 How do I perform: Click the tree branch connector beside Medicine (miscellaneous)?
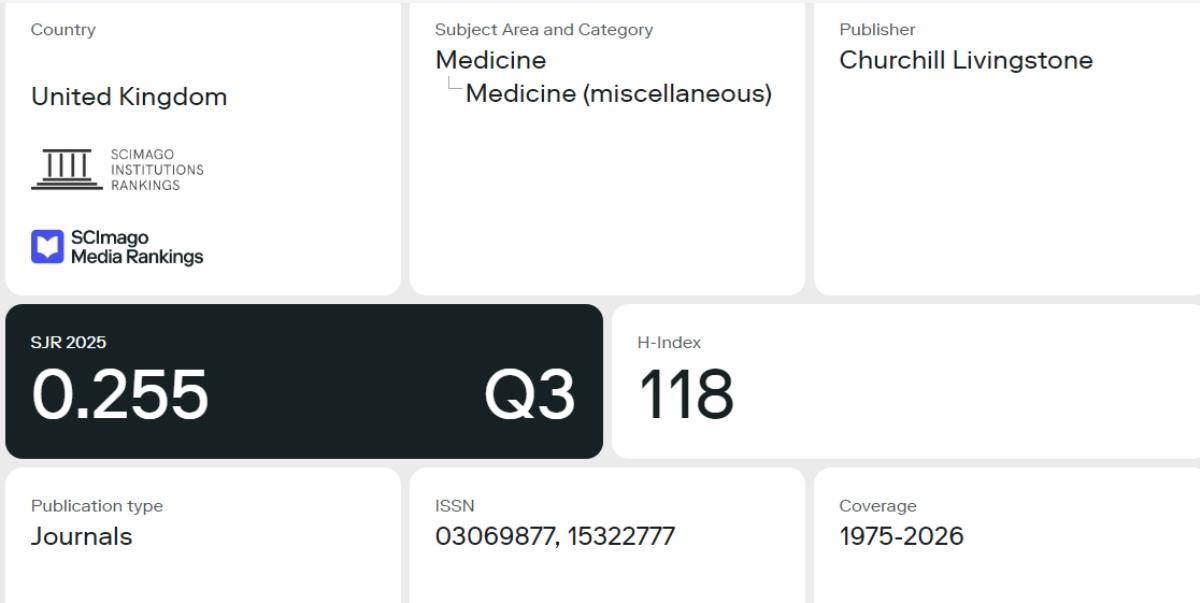(455, 85)
